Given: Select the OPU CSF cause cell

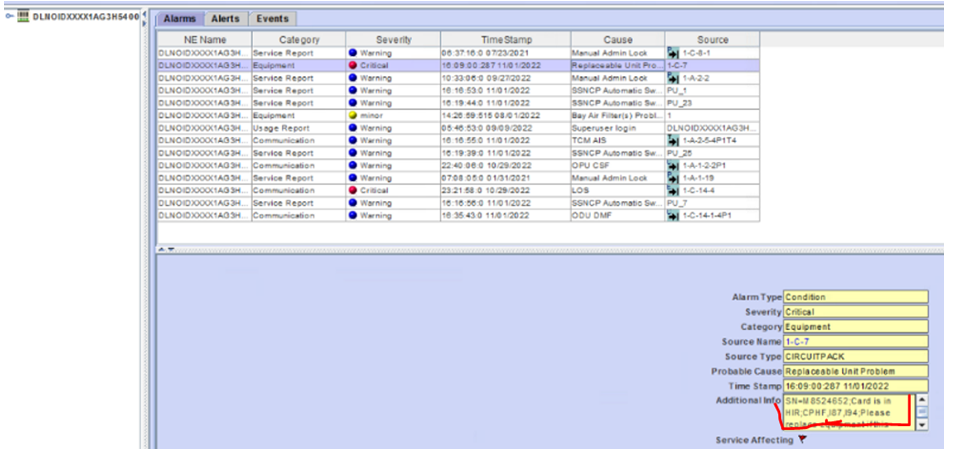Looking at the screenshot, I should click(618, 166).
